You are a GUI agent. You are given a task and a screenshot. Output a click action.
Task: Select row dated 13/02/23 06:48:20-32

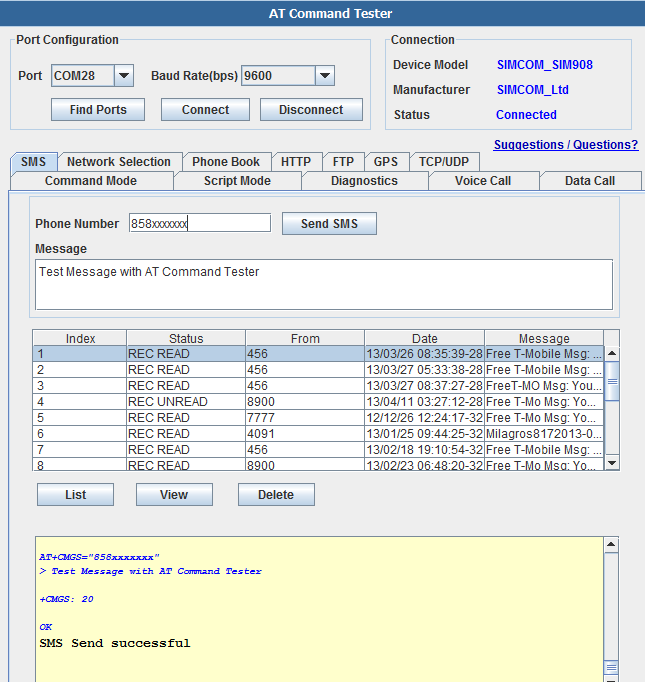(x=318, y=465)
